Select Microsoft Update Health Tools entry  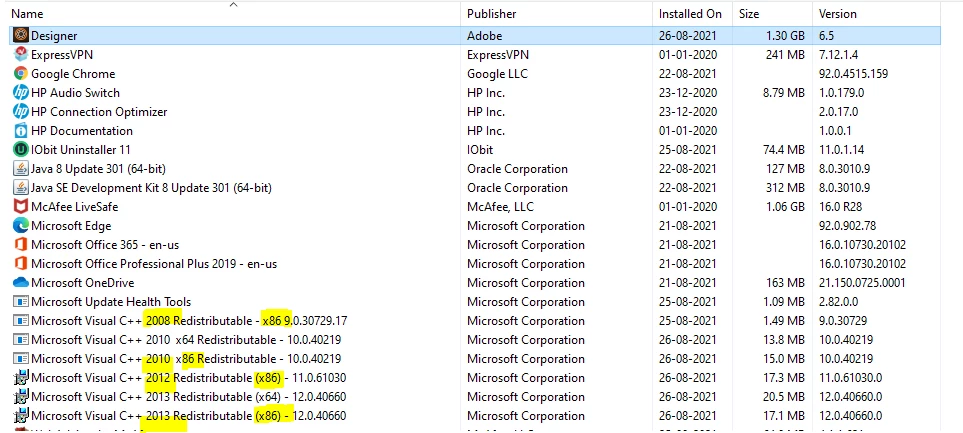click(x=111, y=302)
